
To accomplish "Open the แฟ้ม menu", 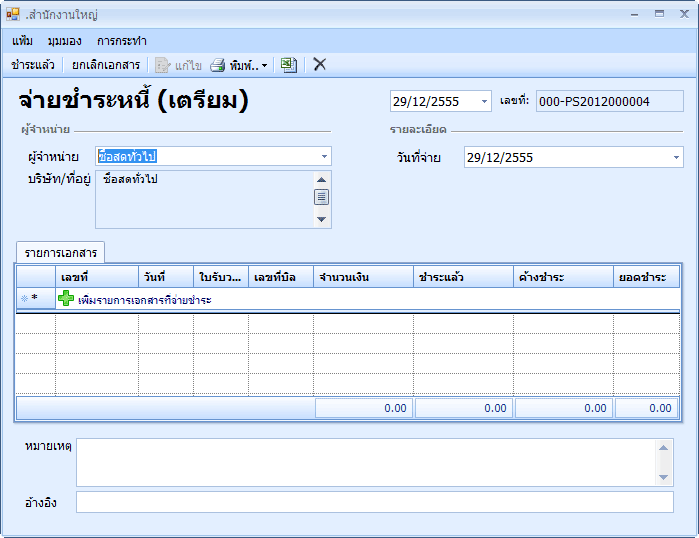I will [x=23, y=41].
